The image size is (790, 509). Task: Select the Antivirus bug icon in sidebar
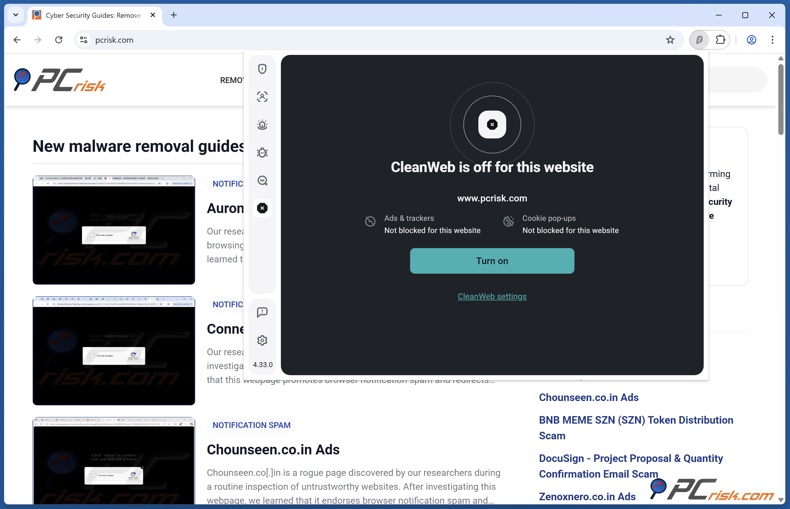[x=262, y=152]
